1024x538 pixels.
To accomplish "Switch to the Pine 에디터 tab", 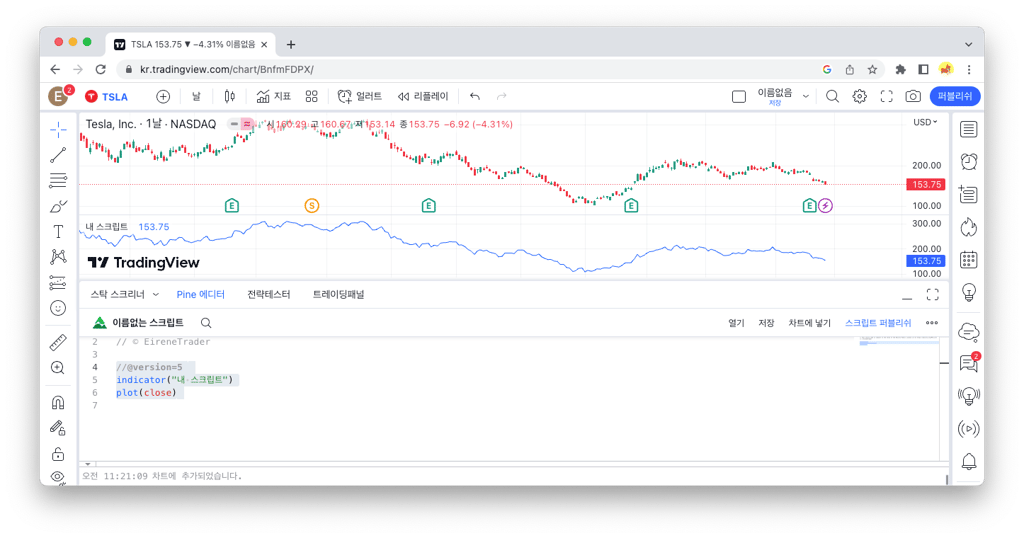I will click(200, 294).
